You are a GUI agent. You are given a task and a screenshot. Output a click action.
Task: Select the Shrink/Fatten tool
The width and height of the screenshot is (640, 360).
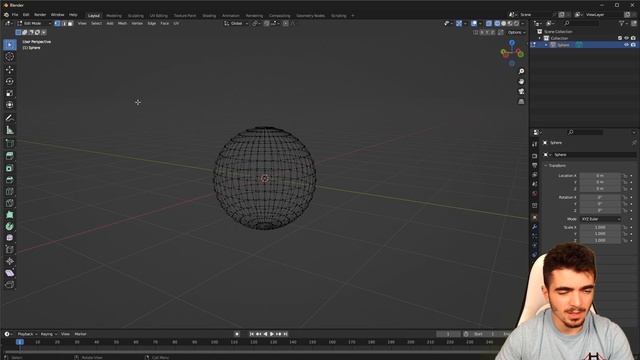click(x=10, y=261)
